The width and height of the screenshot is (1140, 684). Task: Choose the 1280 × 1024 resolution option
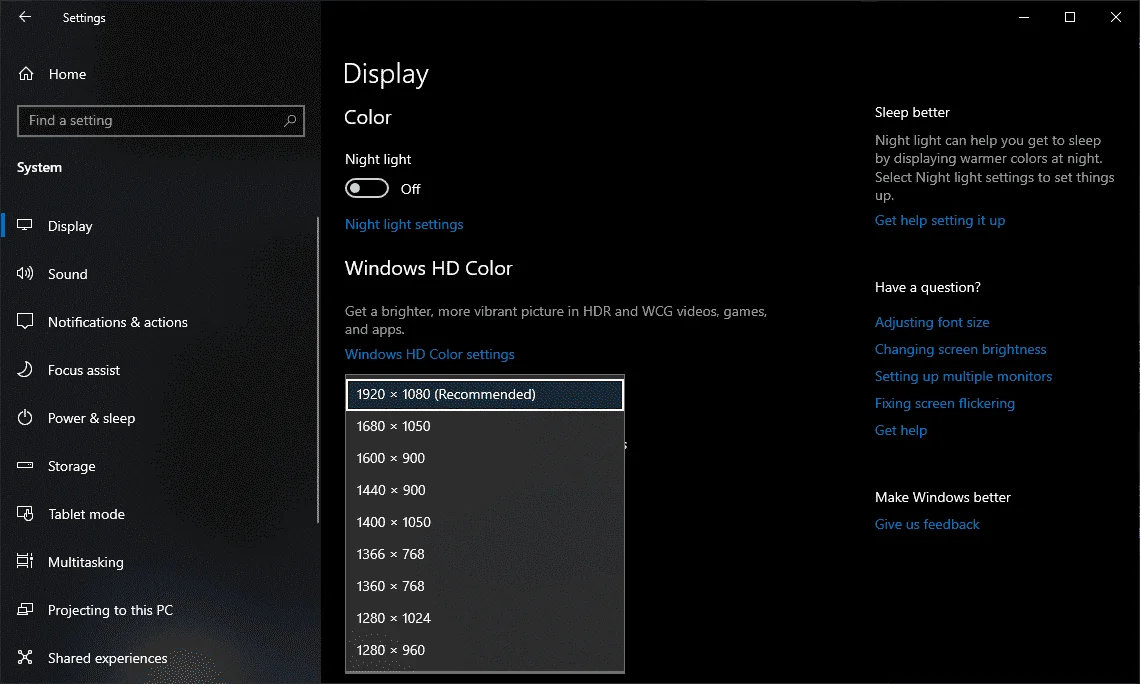485,618
